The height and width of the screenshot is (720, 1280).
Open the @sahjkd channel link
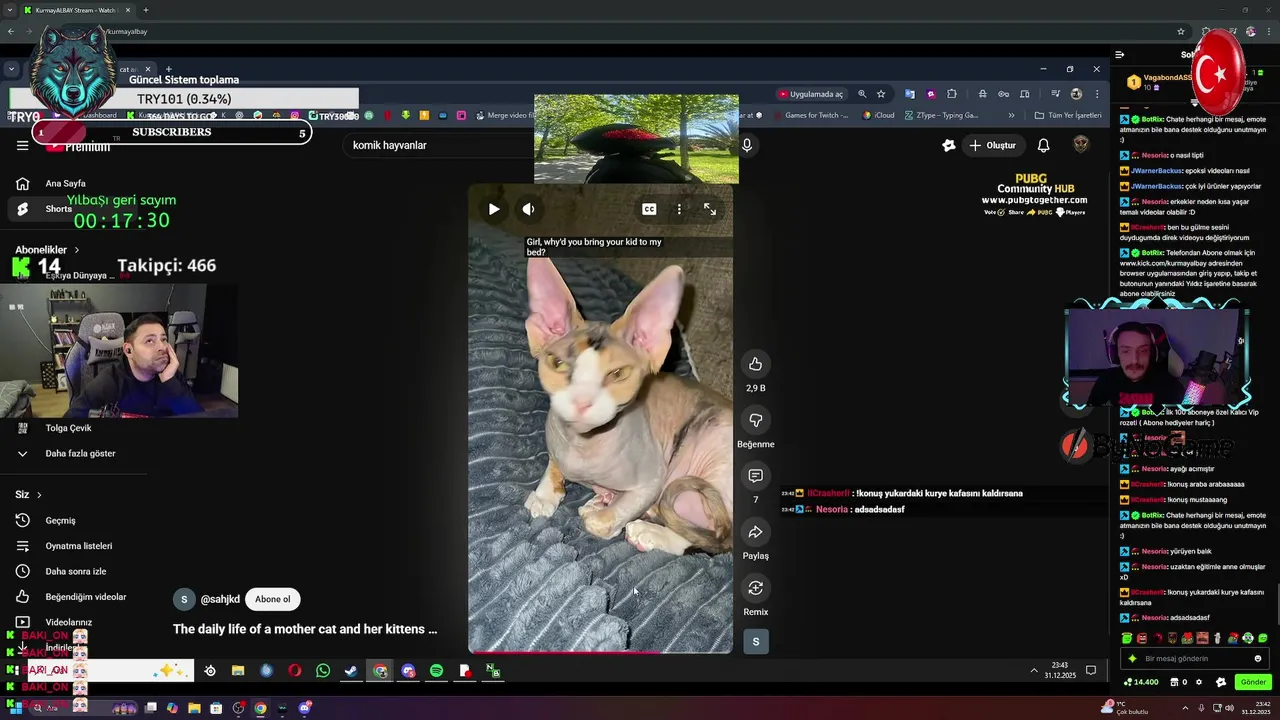pyautogui.click(x=220, y=599)
